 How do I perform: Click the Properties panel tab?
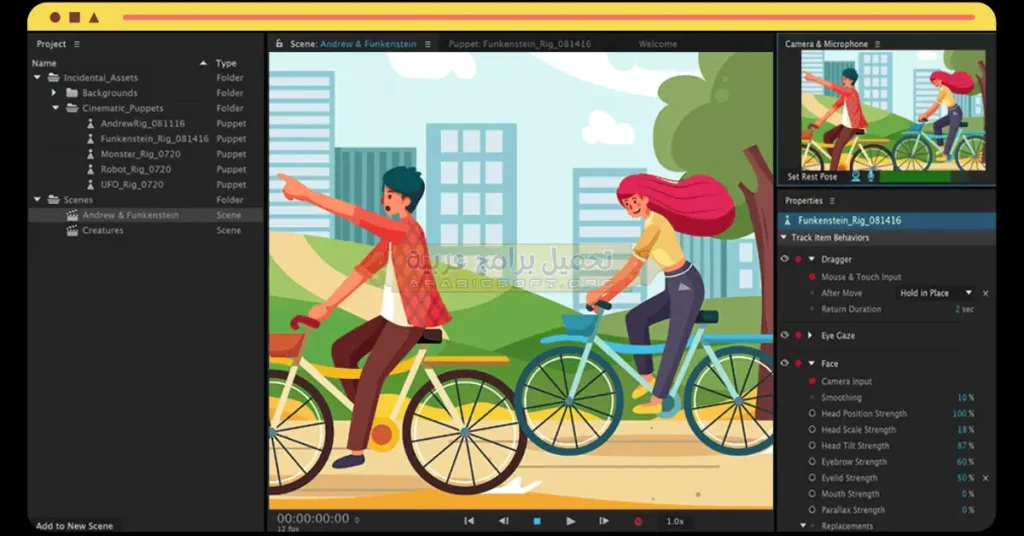coord(803,201)
